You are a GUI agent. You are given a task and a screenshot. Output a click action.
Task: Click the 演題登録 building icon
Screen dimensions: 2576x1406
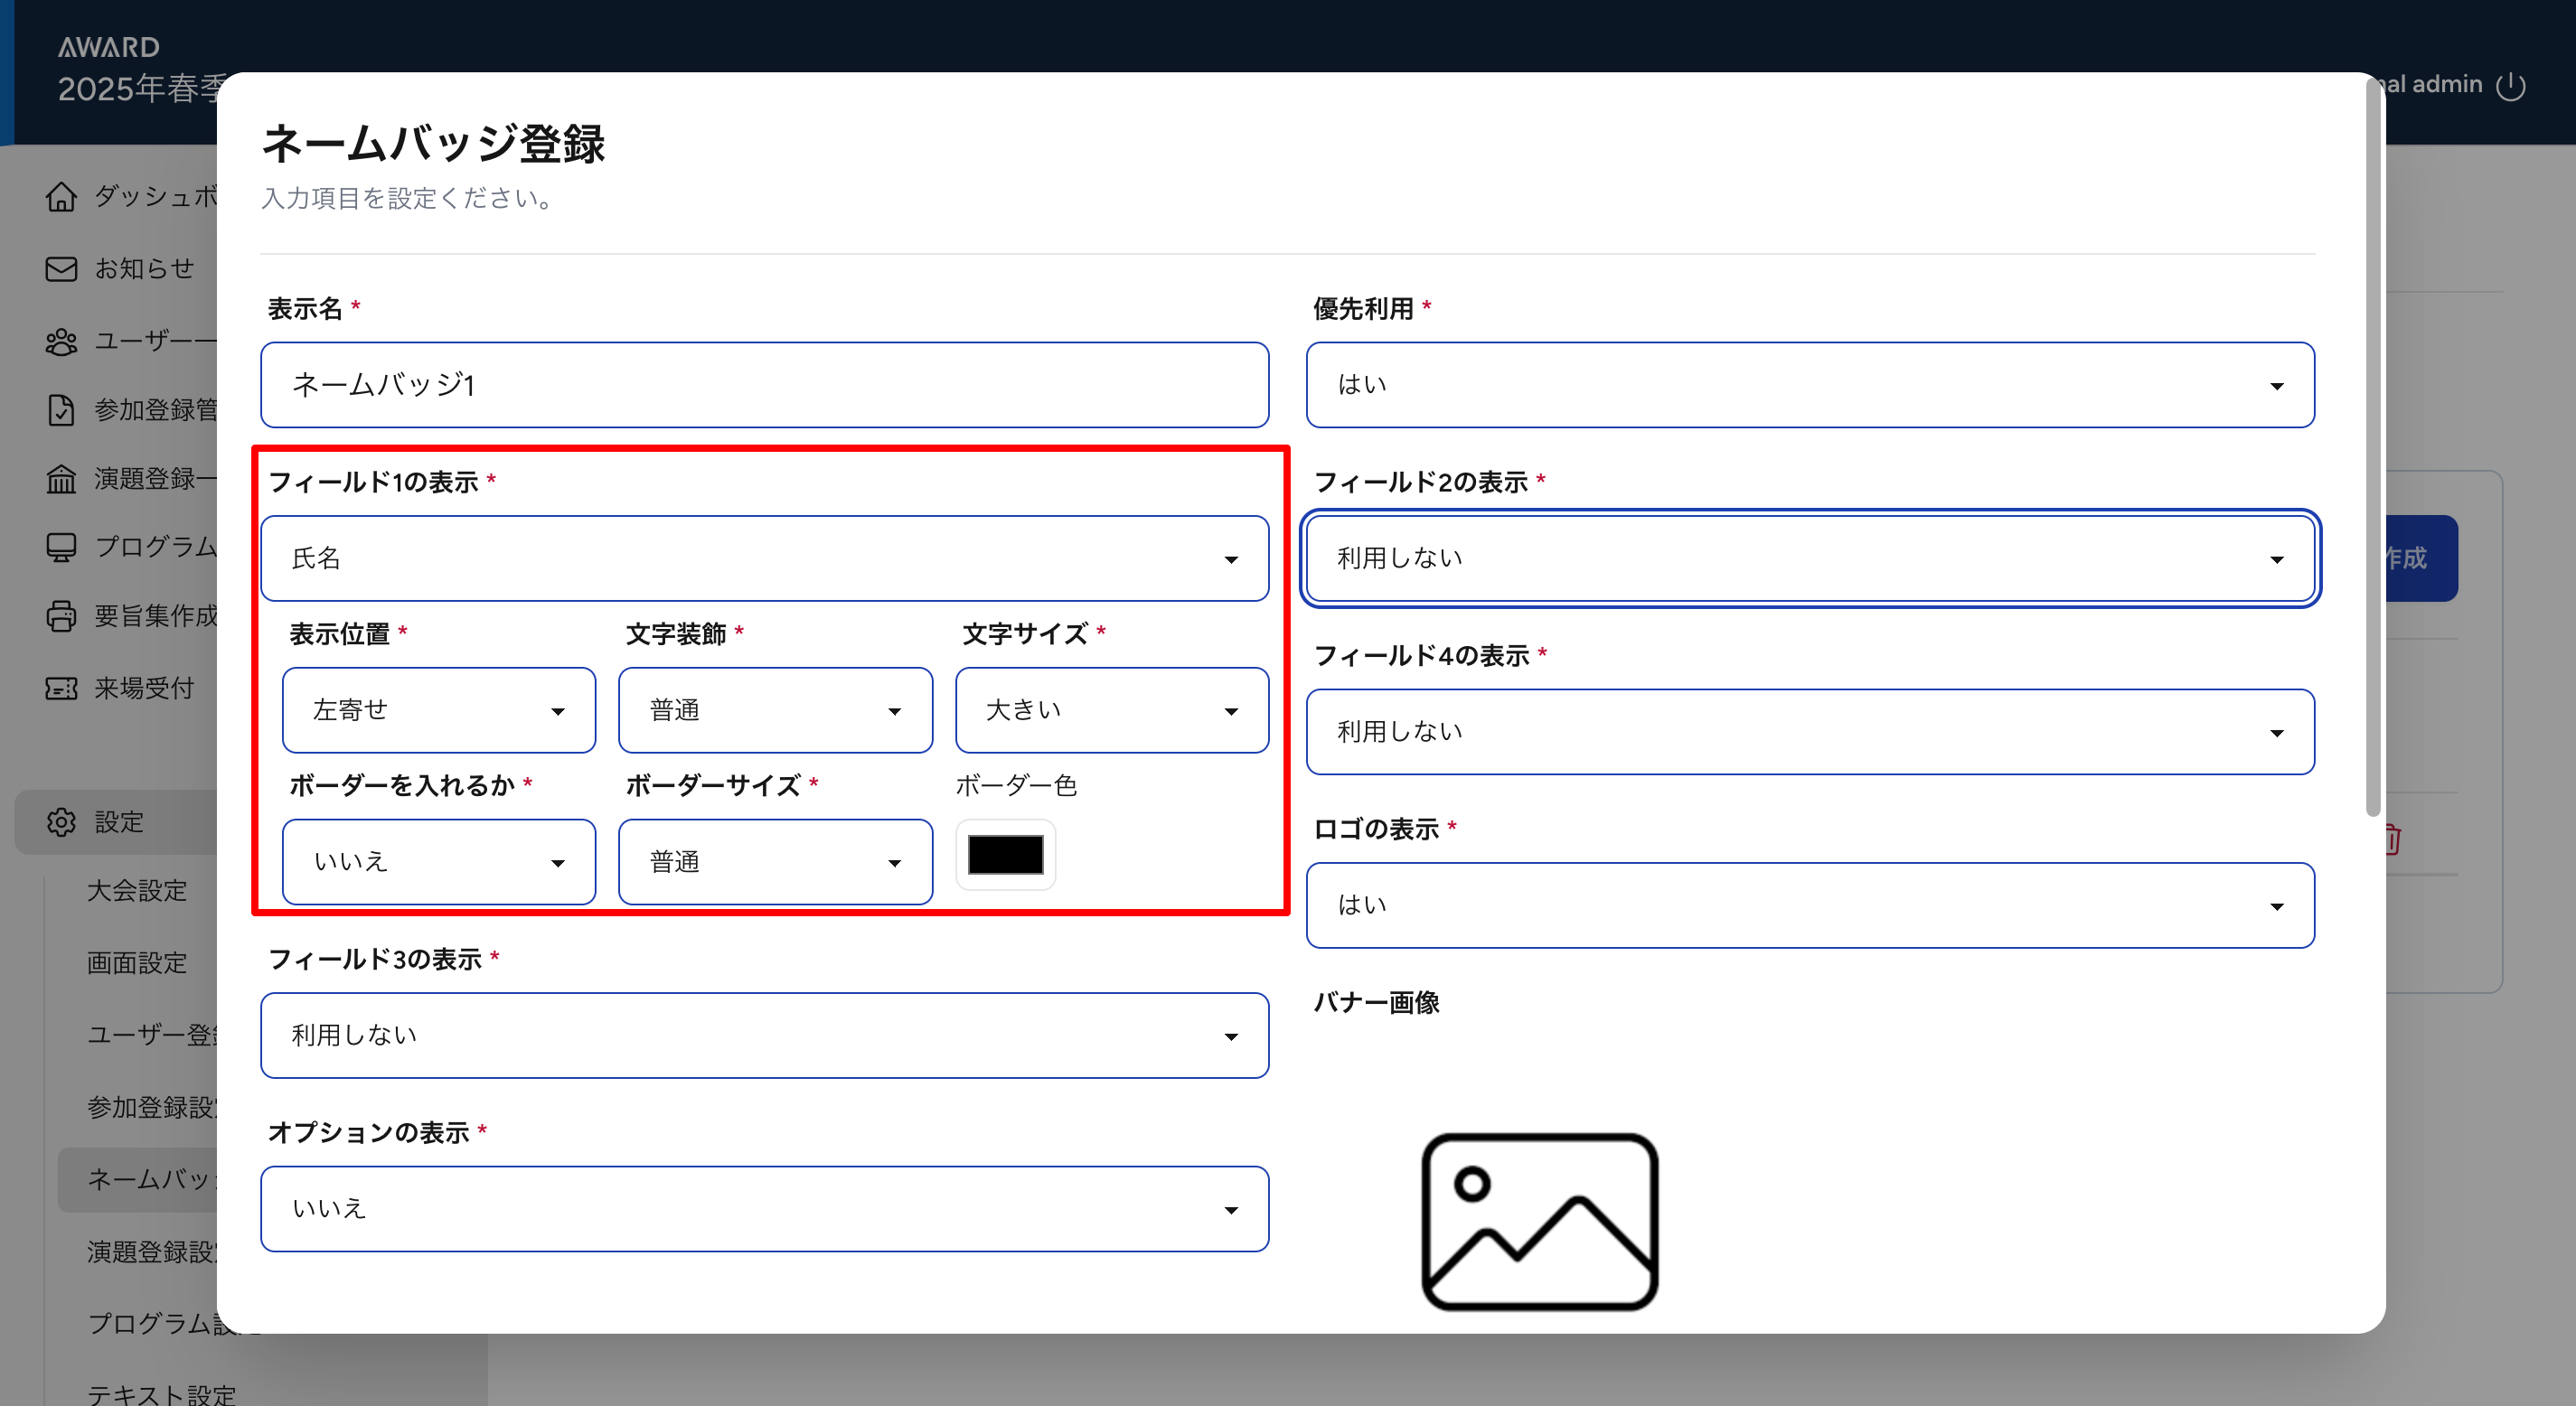pos(61,479)
